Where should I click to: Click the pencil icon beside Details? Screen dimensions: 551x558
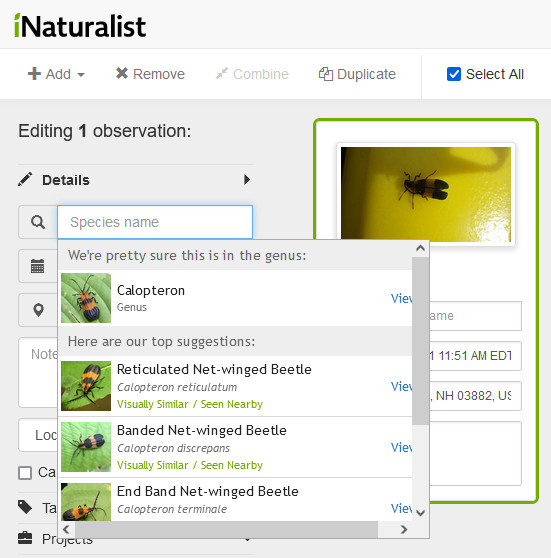(x=25, y=180)
